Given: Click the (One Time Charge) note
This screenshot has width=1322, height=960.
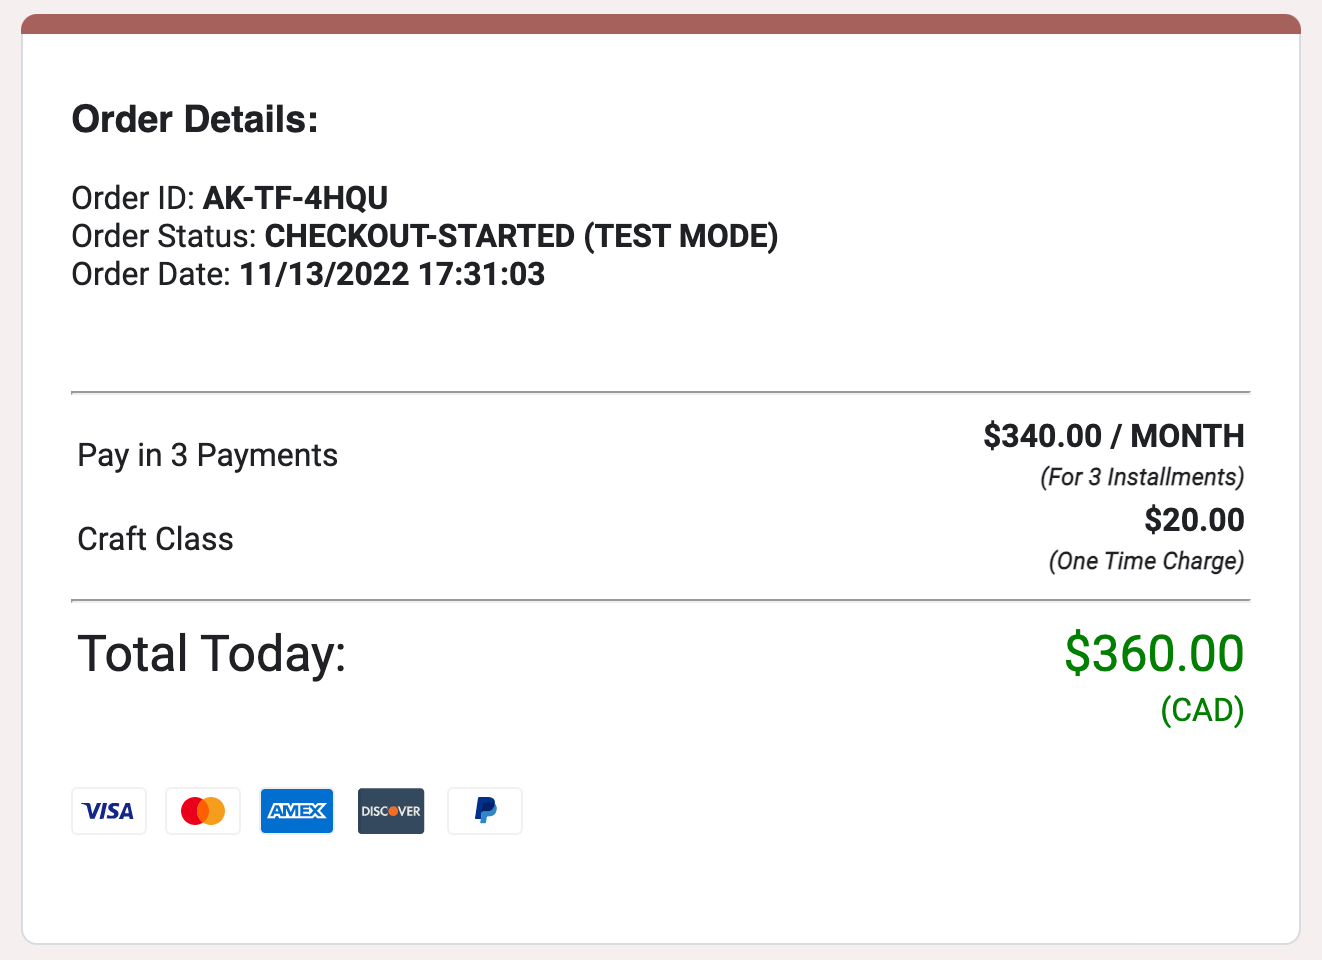Looking at the screenshot, I should (1147, 561).
